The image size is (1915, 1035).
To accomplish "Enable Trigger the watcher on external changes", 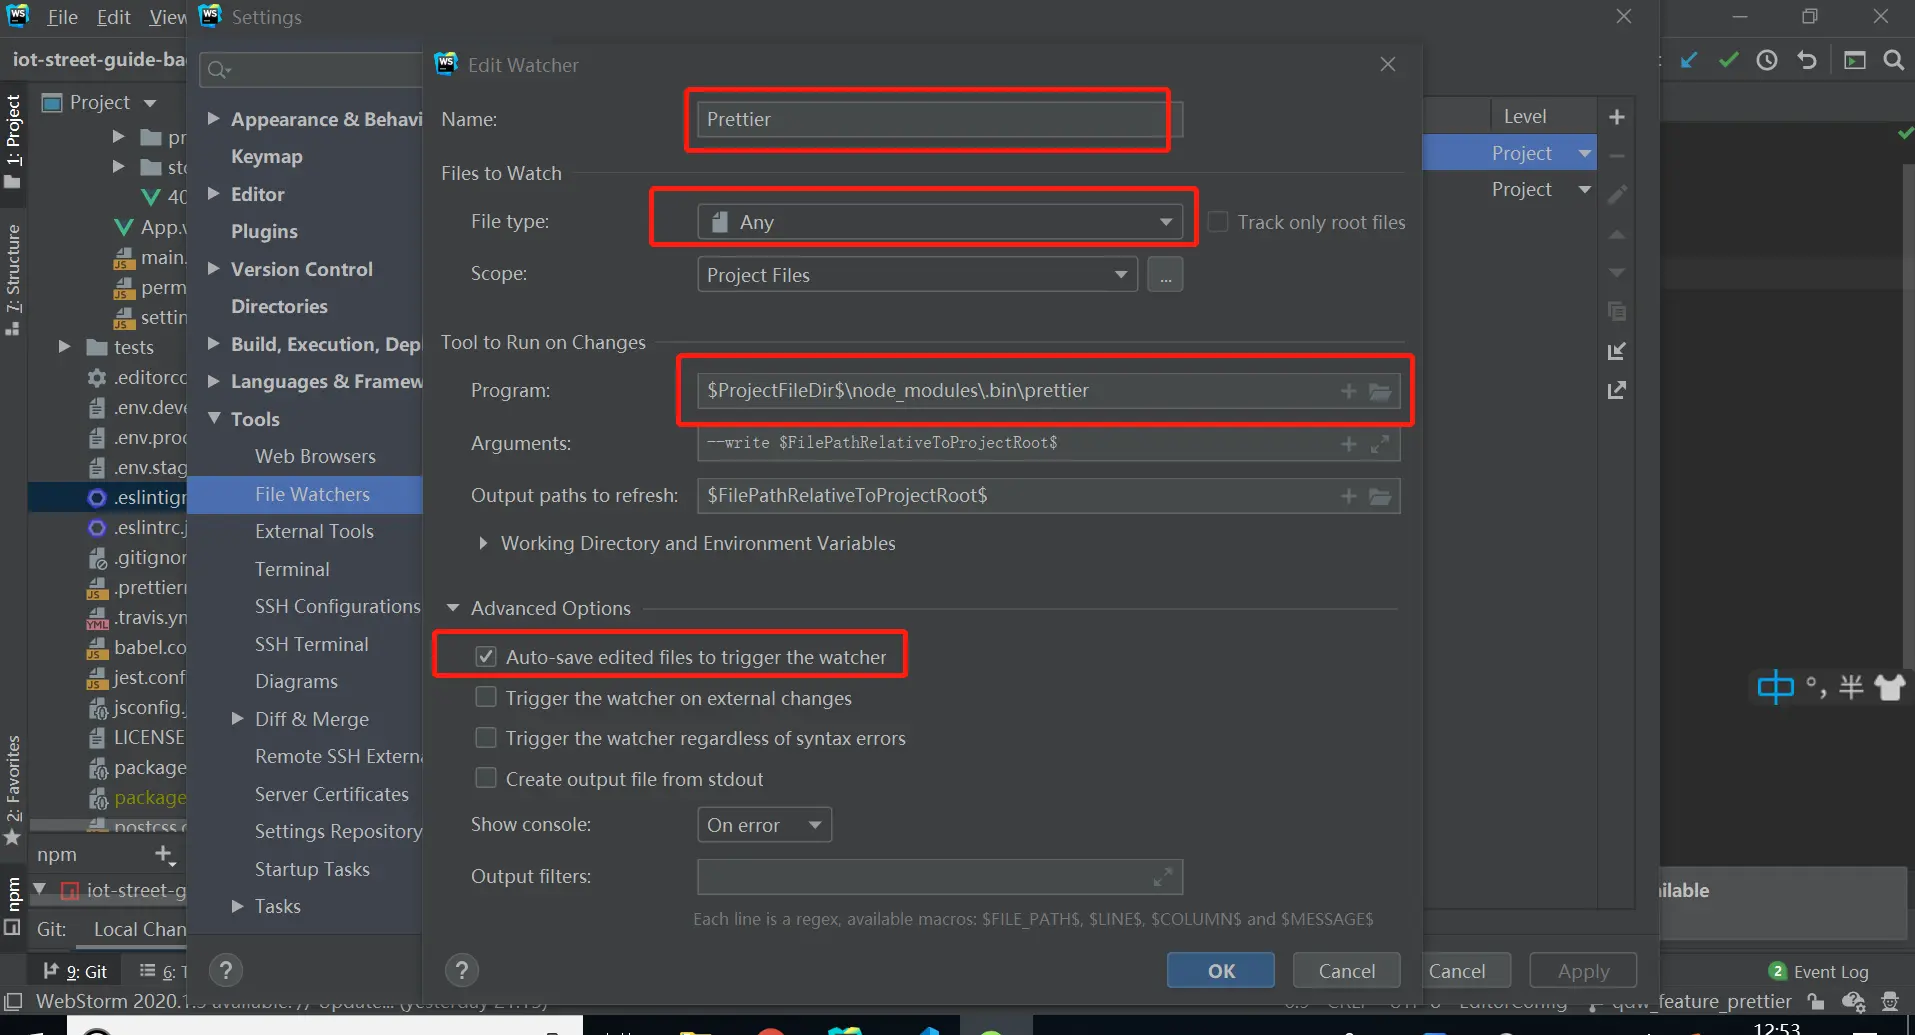I will (x=486, y=697).
